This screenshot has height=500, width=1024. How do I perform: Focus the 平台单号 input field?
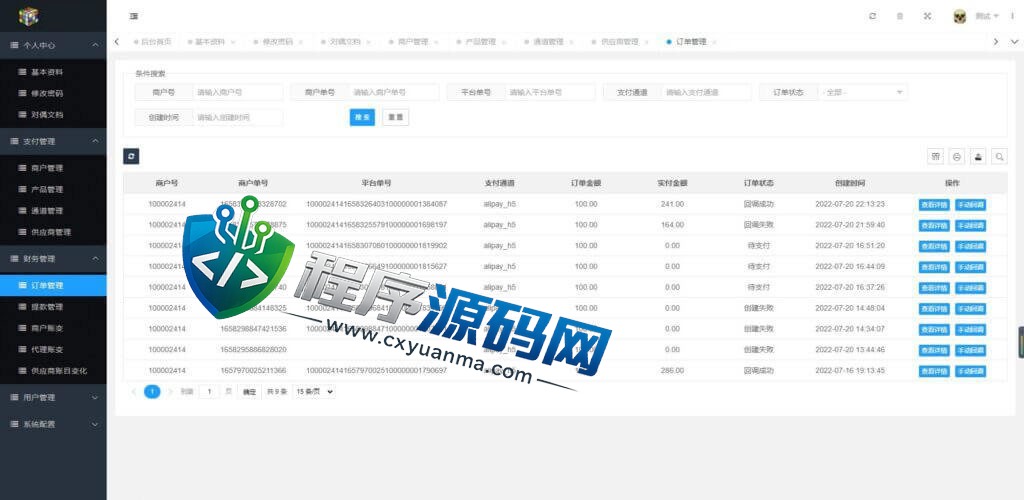[550, 92]
